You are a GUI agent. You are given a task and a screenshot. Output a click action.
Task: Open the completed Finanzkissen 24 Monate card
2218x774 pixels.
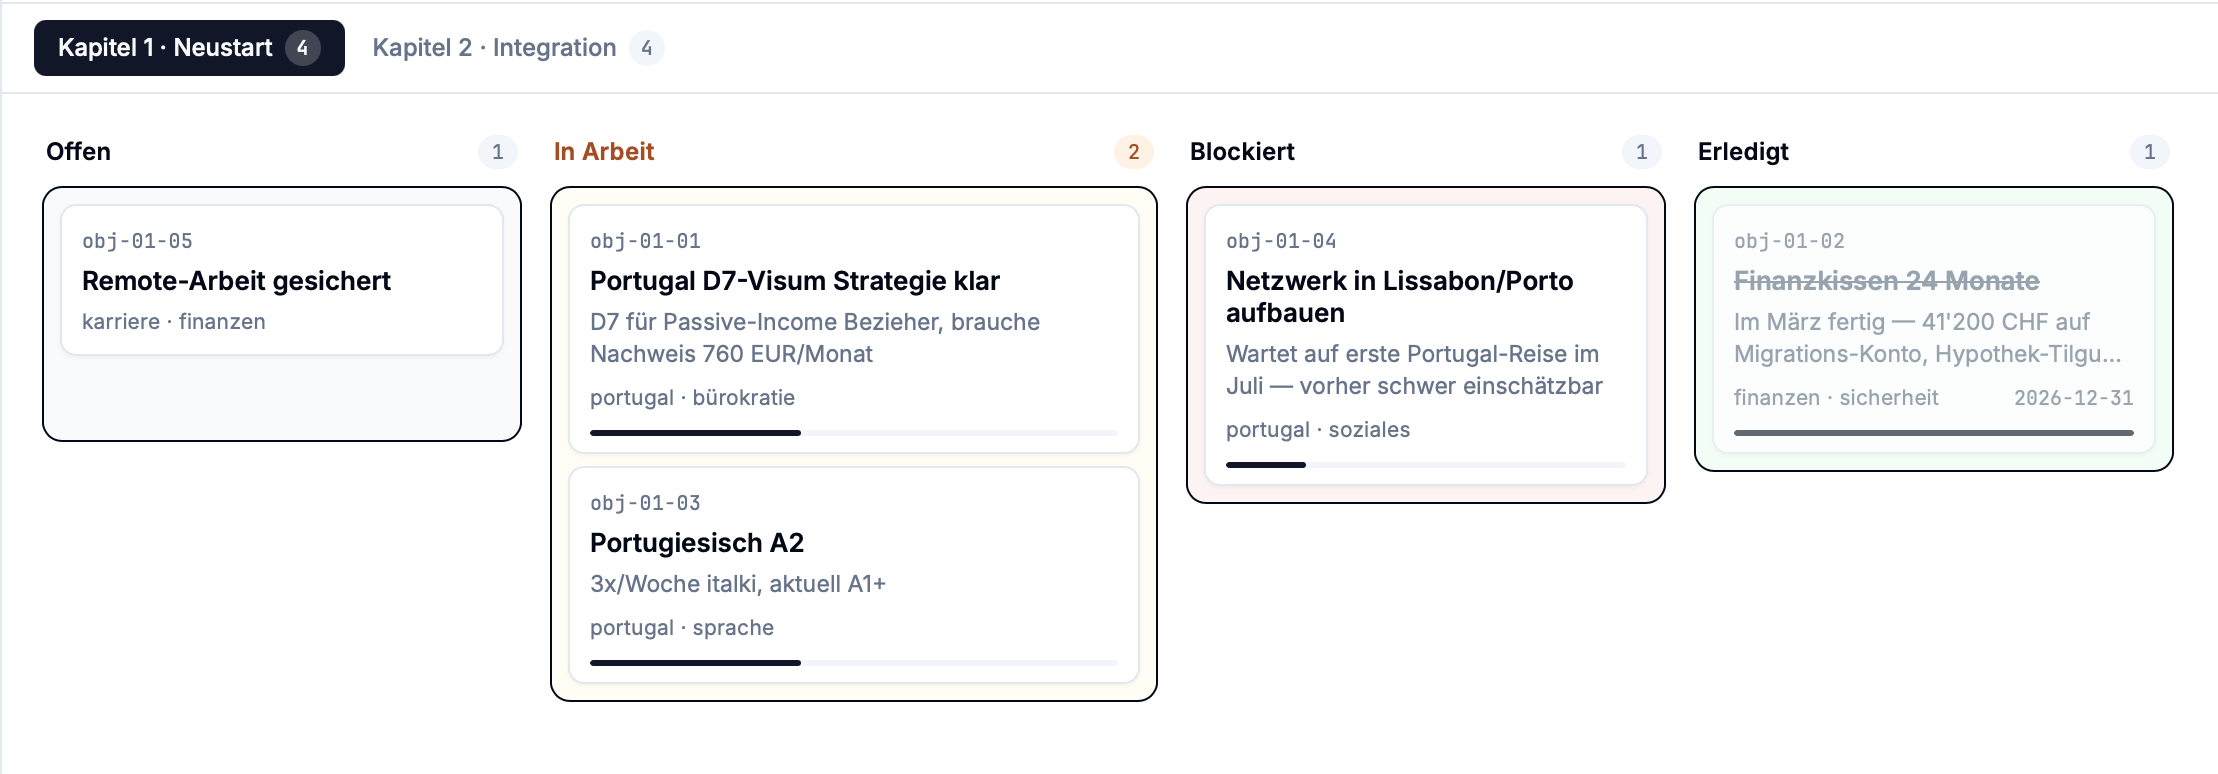1933,320
